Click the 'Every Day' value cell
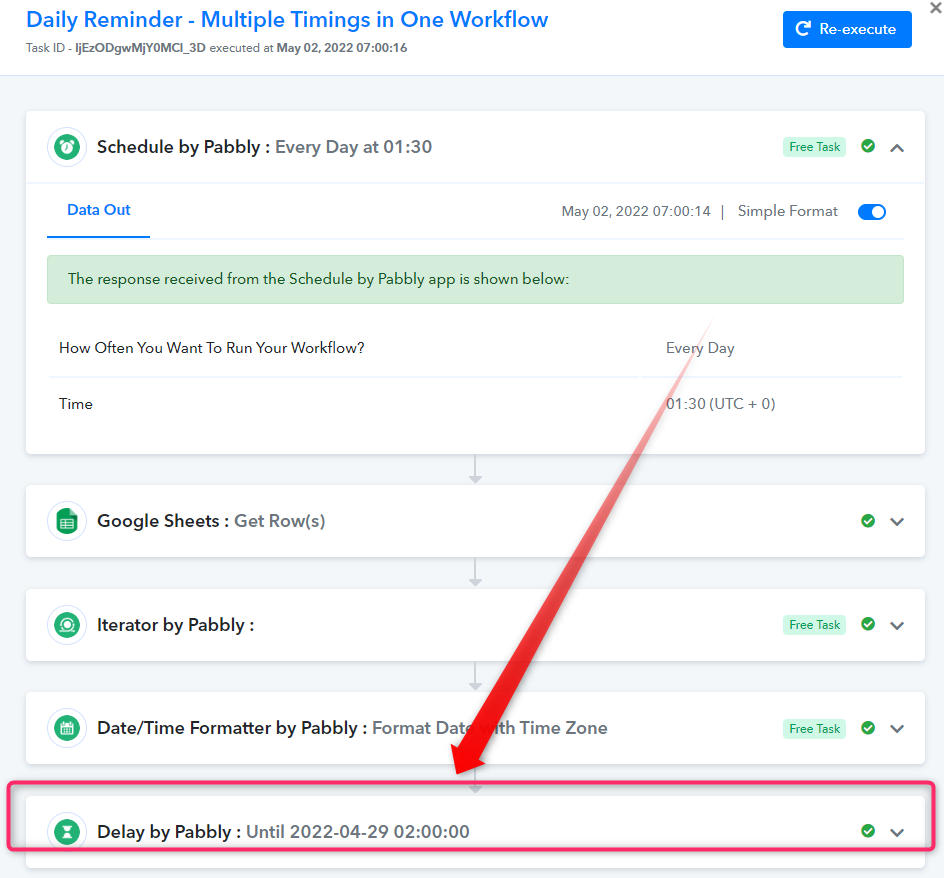Viewport: 944px width, 878px height. (700, 349)
